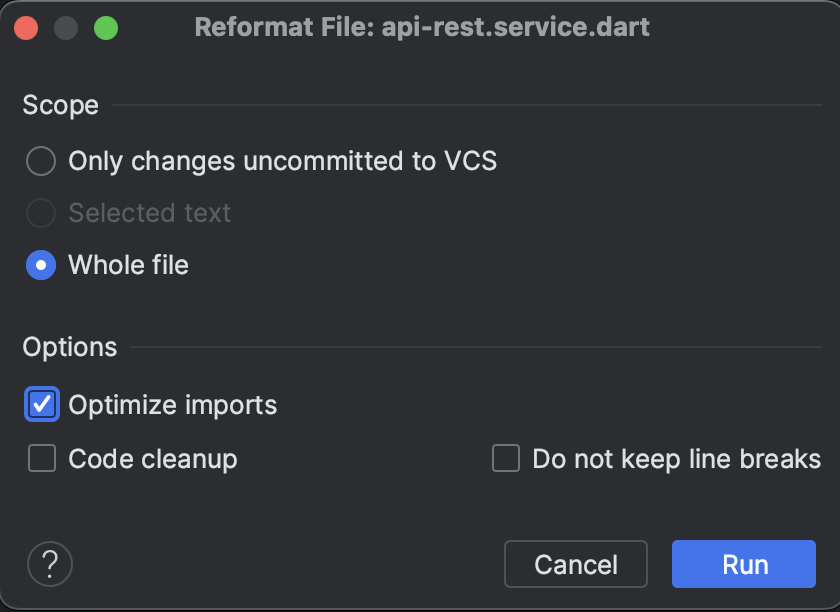840x612 pixels.
Task: Click the Reformat File: api-rest.service.dart title
Action: [422, 27]
